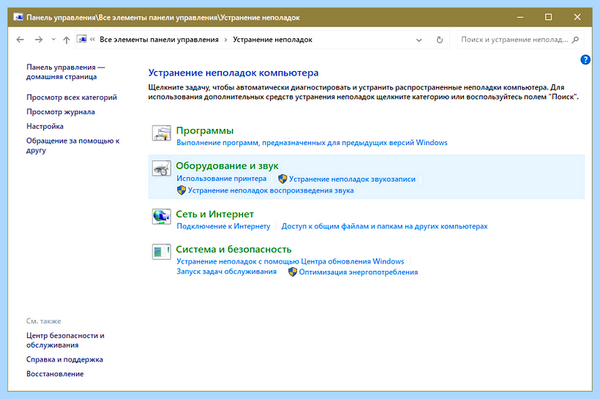Open Оптимизация энергопотребления troubleshooter

358,272
